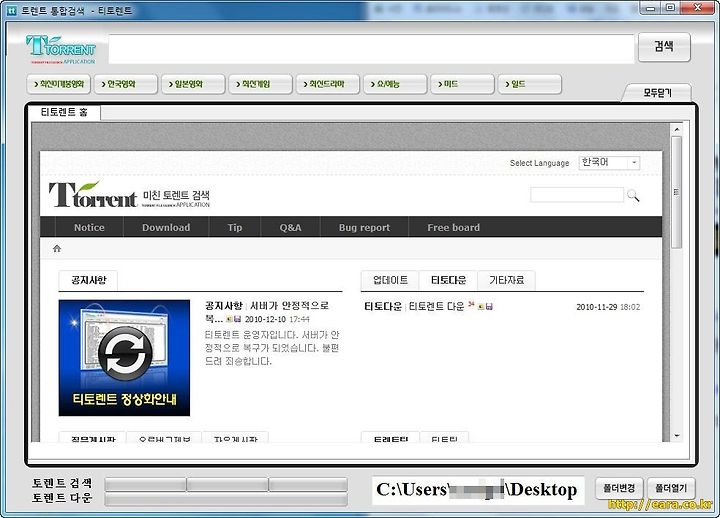The image size is (720, 518).
Task: Open the 티토렌트 다운 post link
Action: (x=436, y=306)
